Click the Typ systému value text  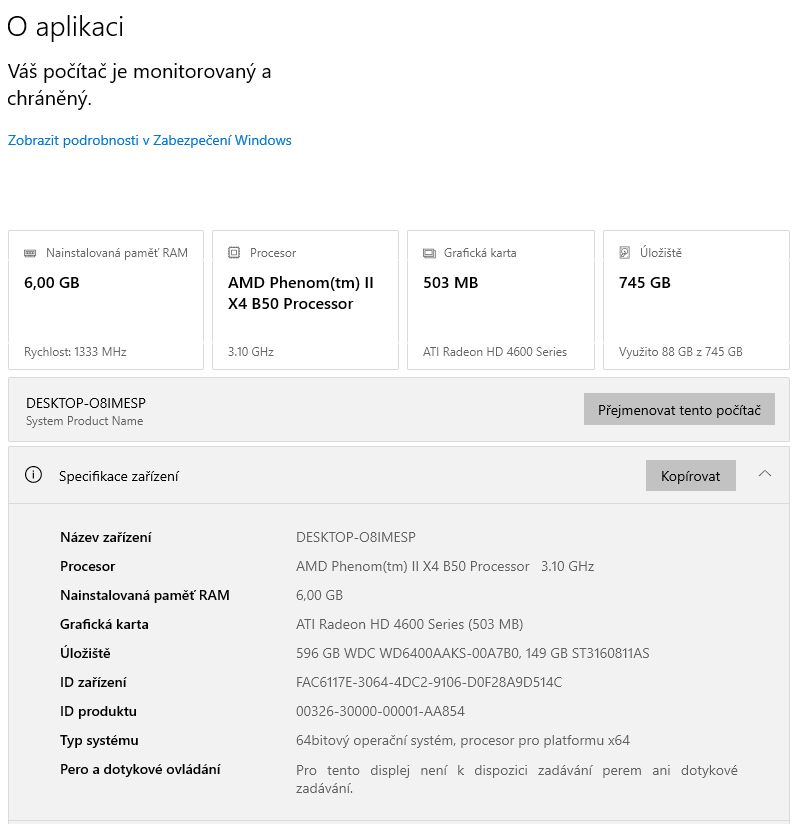click(x=463, y=740)
